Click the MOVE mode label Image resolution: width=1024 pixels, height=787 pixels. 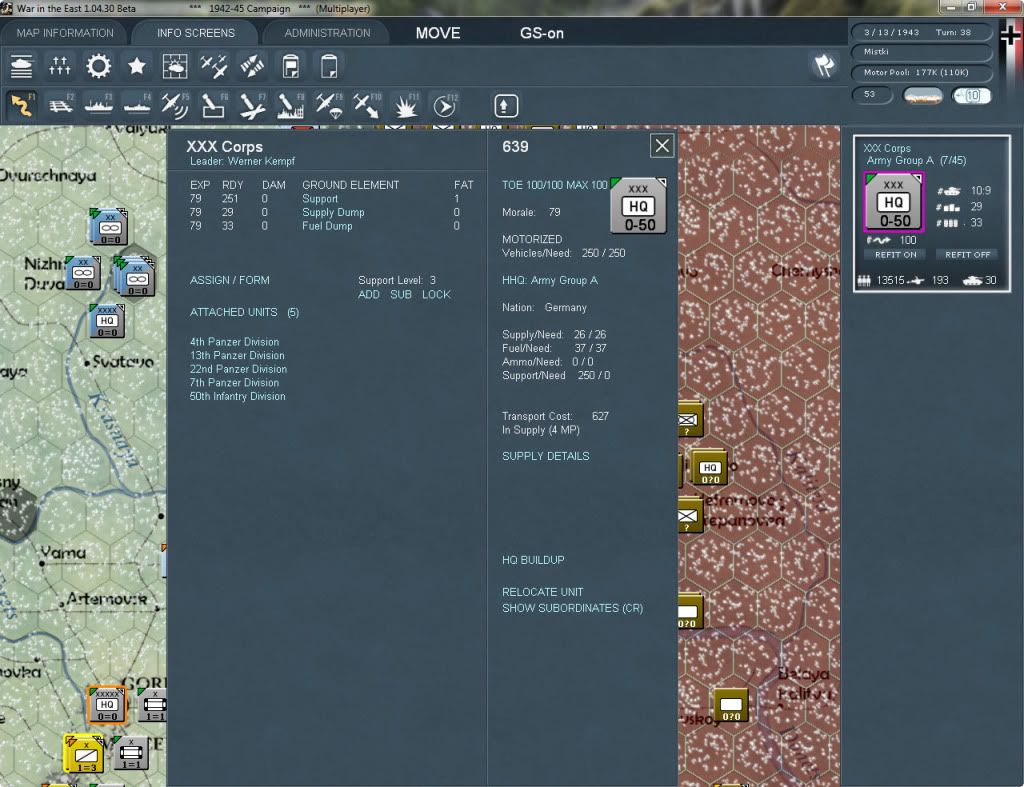(x=438, y=33)
